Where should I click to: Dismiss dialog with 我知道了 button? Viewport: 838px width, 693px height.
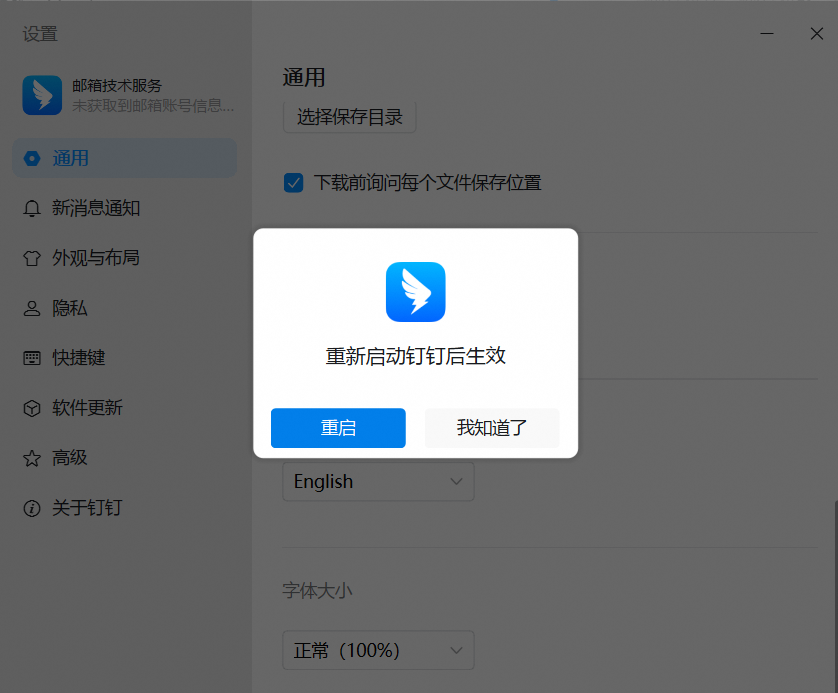coord(492,428)
